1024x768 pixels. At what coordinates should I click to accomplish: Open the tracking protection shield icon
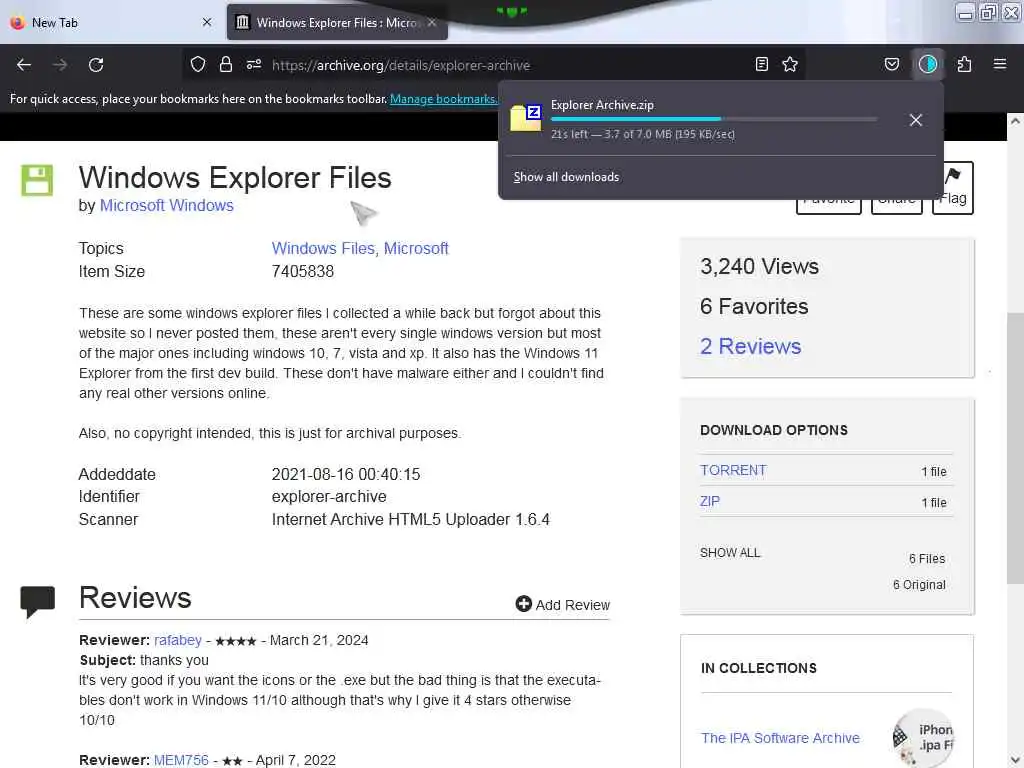click(198, 64)
